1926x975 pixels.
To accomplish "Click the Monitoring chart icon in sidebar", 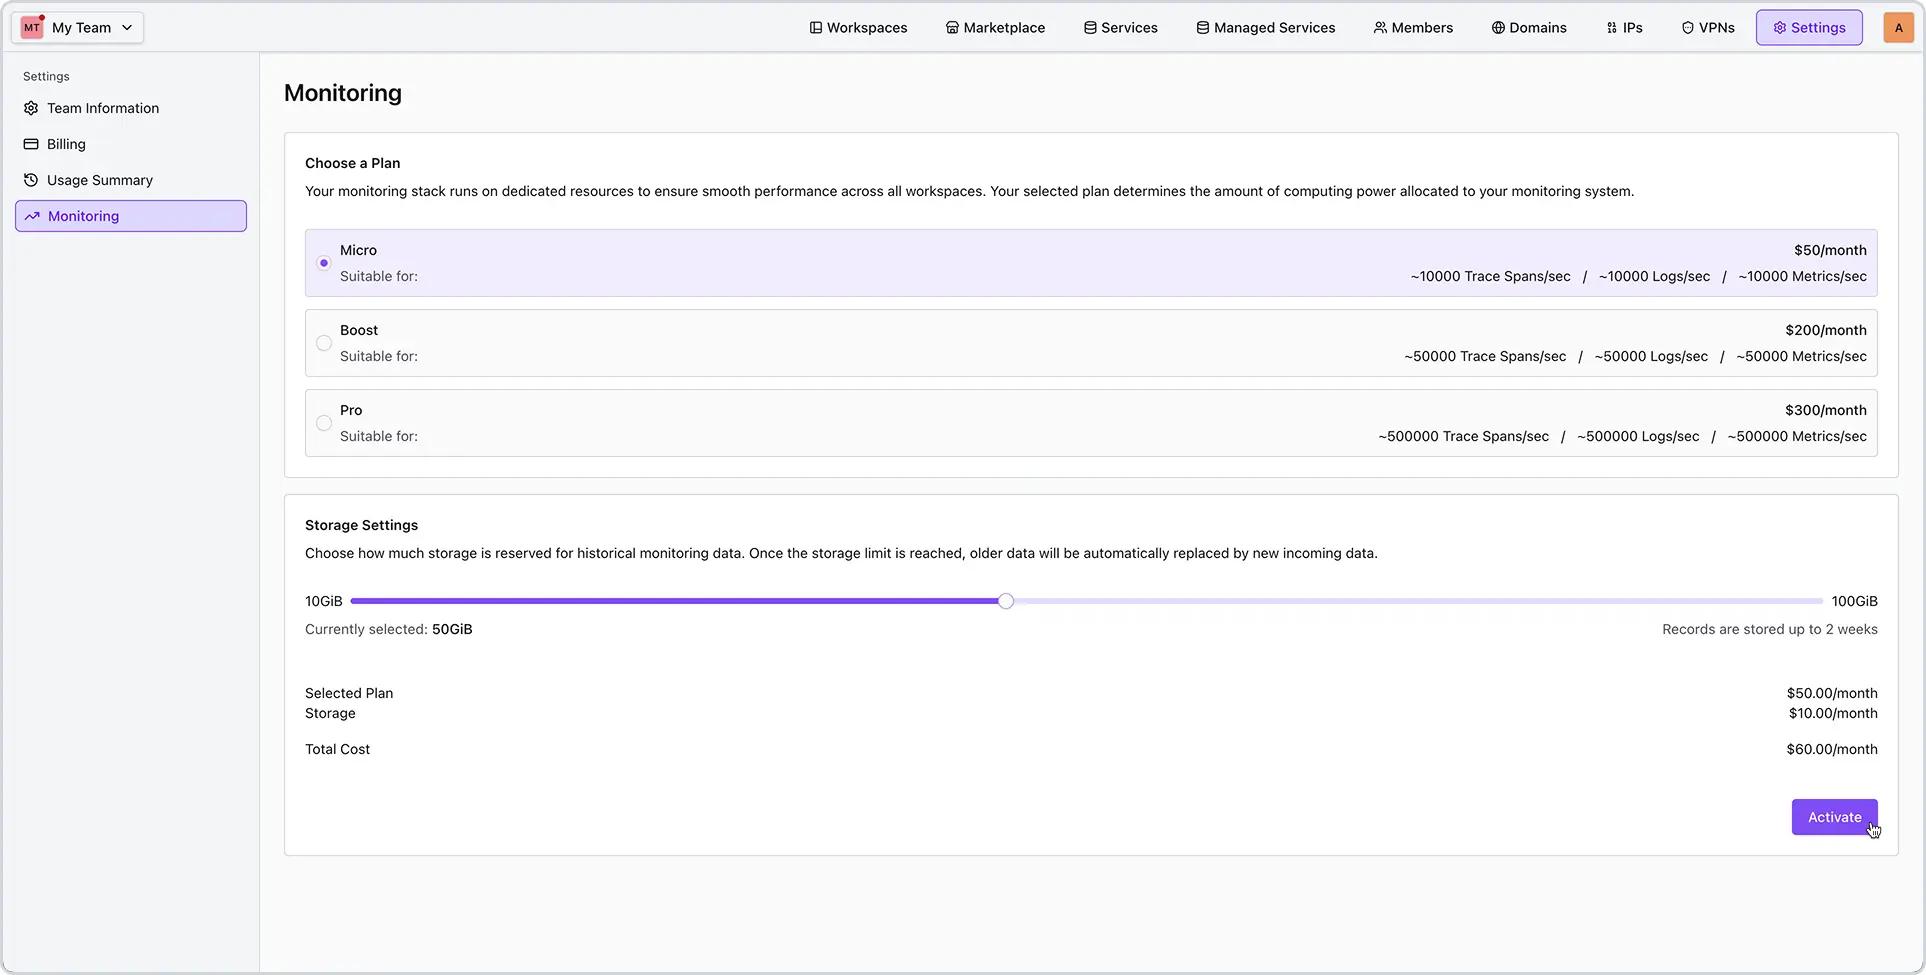I will coord(31,215).
